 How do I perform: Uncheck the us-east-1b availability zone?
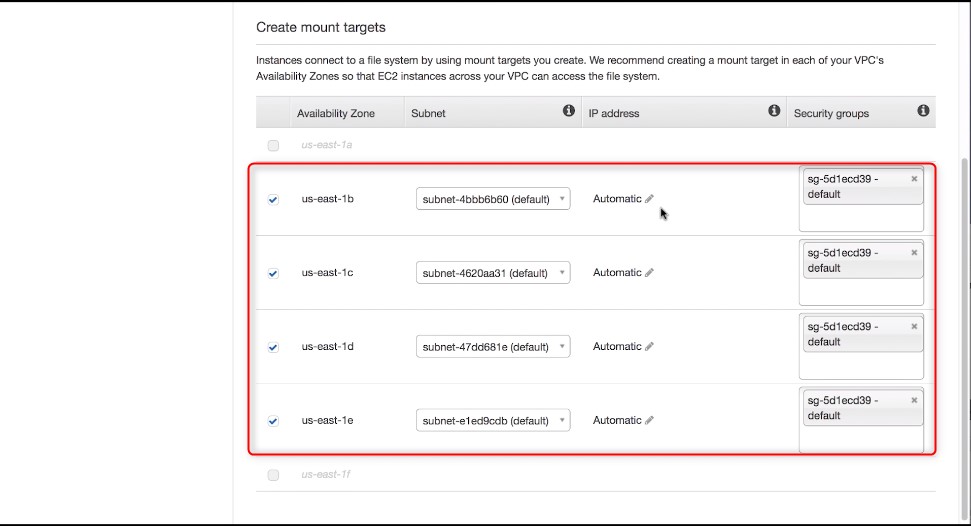273,199
